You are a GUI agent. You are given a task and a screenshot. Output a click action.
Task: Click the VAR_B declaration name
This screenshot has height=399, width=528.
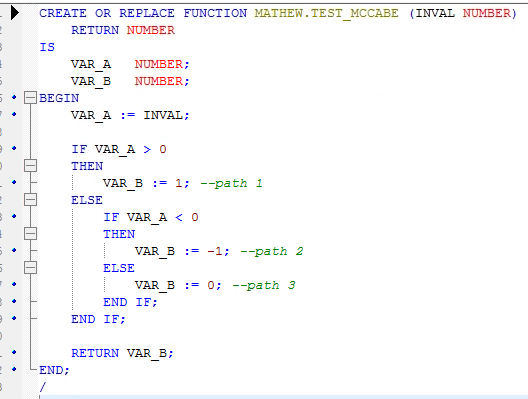point(91,81)
